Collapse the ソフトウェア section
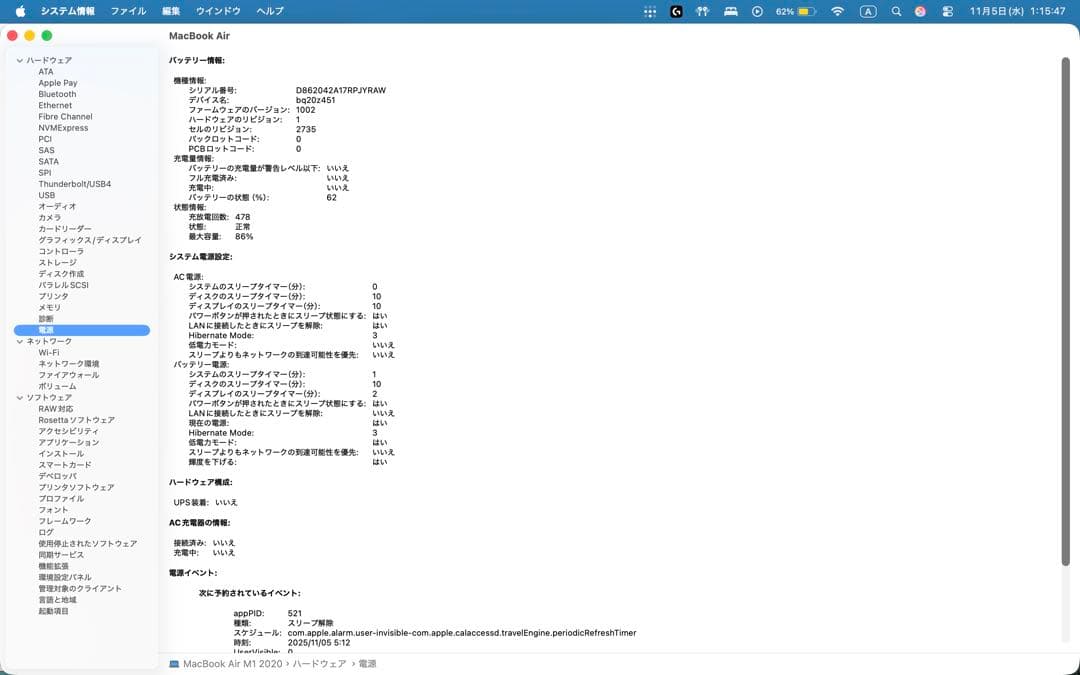The image size is (1080, 675). click(x=18, y=396)
